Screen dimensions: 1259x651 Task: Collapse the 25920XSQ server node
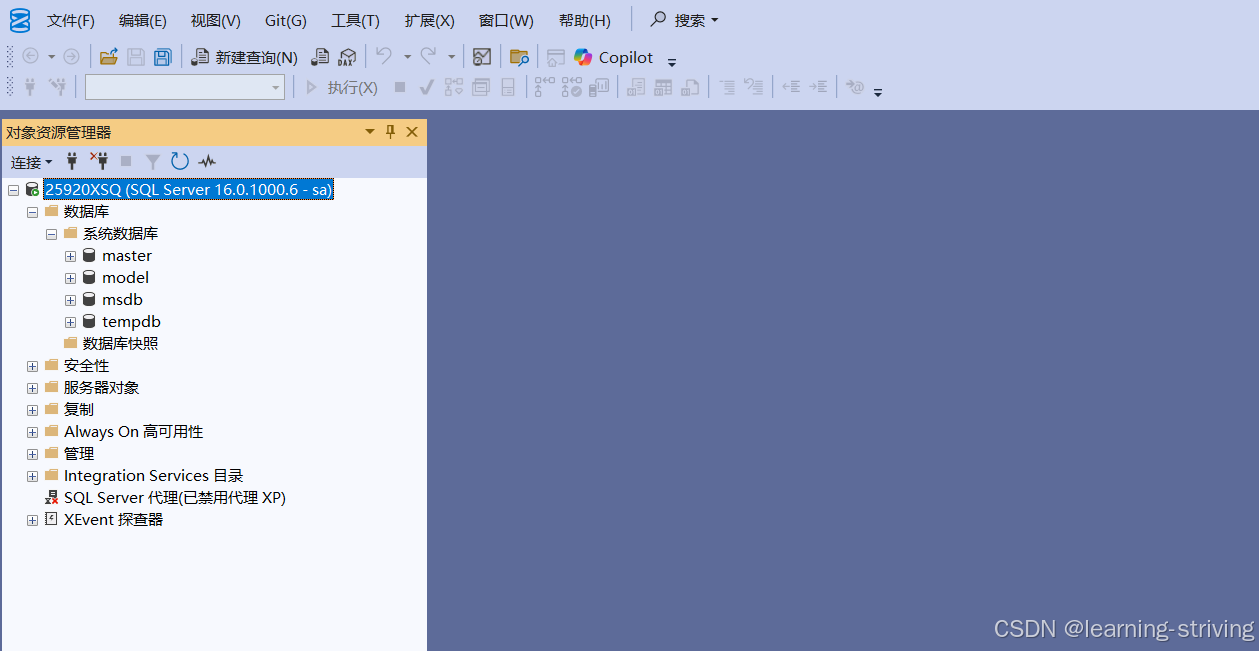tap(13, 190)
